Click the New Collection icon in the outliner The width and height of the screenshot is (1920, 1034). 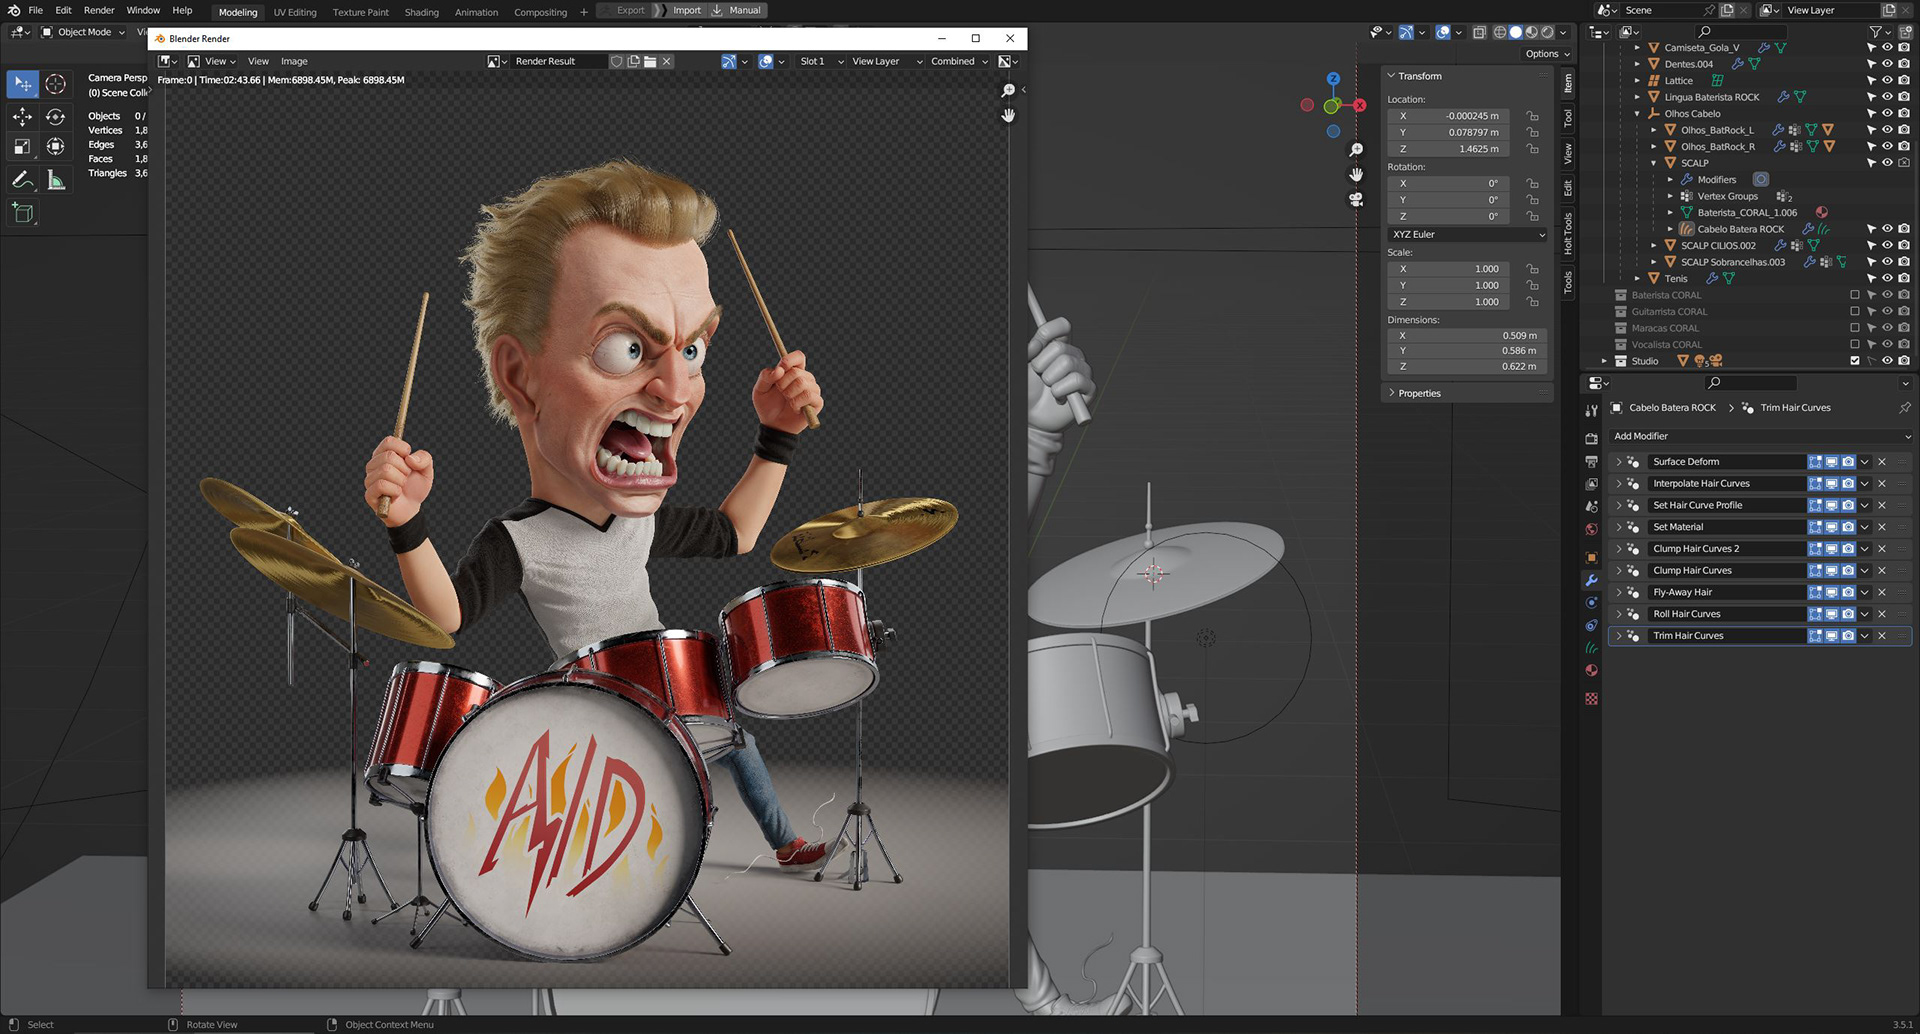tap(1904, 32)
